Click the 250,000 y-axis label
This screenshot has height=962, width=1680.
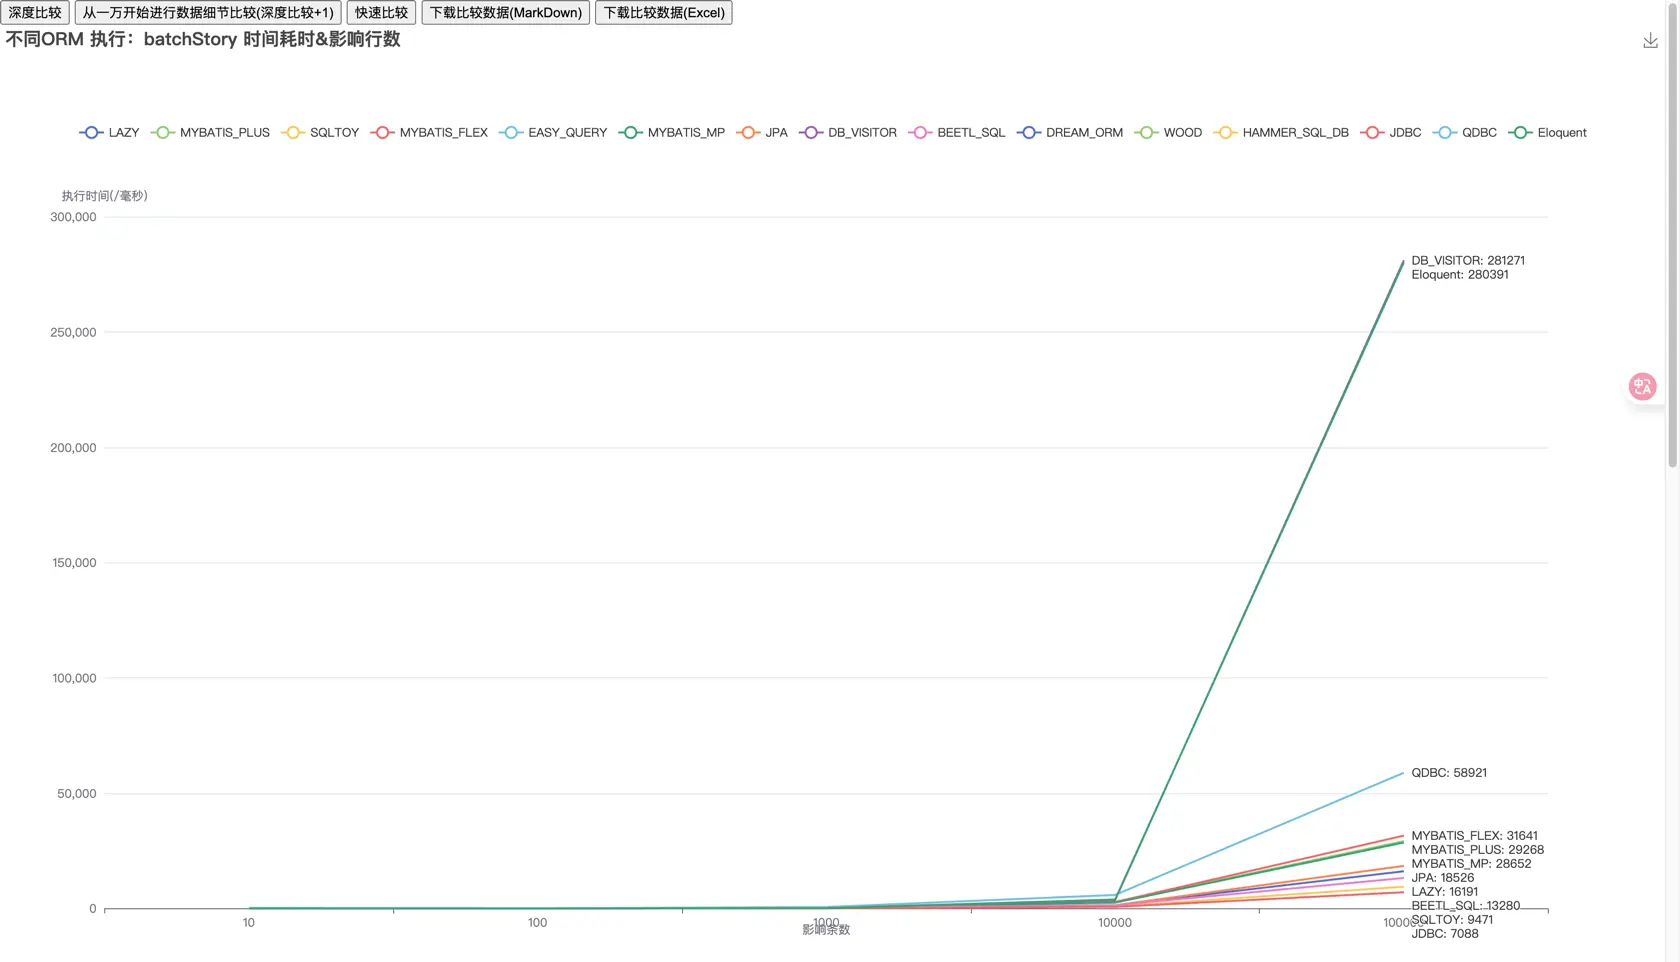[x=73, y=332]
